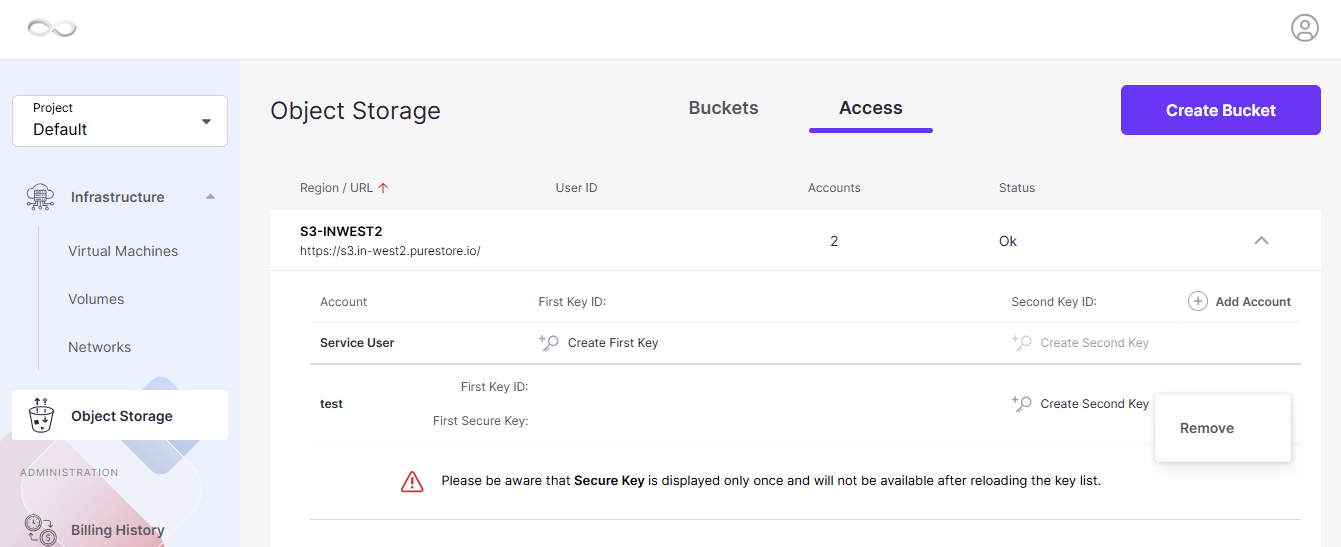Click the Accounts column header
The width and height of the screenshot is (1341, 547).
pyautogui.click(x=834, y=187)
